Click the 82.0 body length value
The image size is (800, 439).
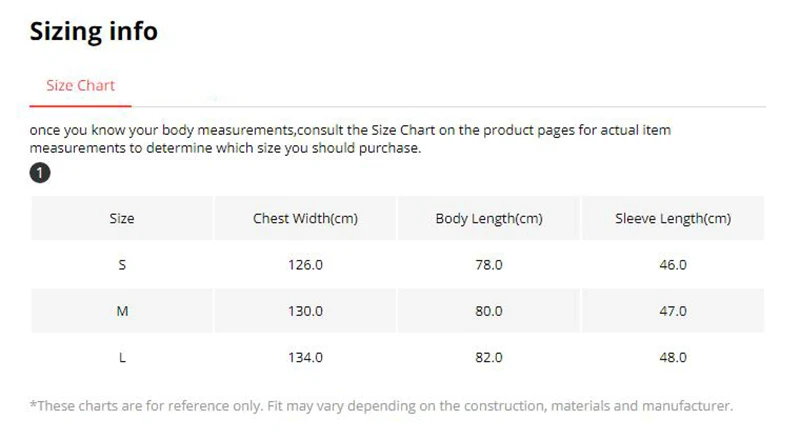pyautogui.click(x=489, y=357)
